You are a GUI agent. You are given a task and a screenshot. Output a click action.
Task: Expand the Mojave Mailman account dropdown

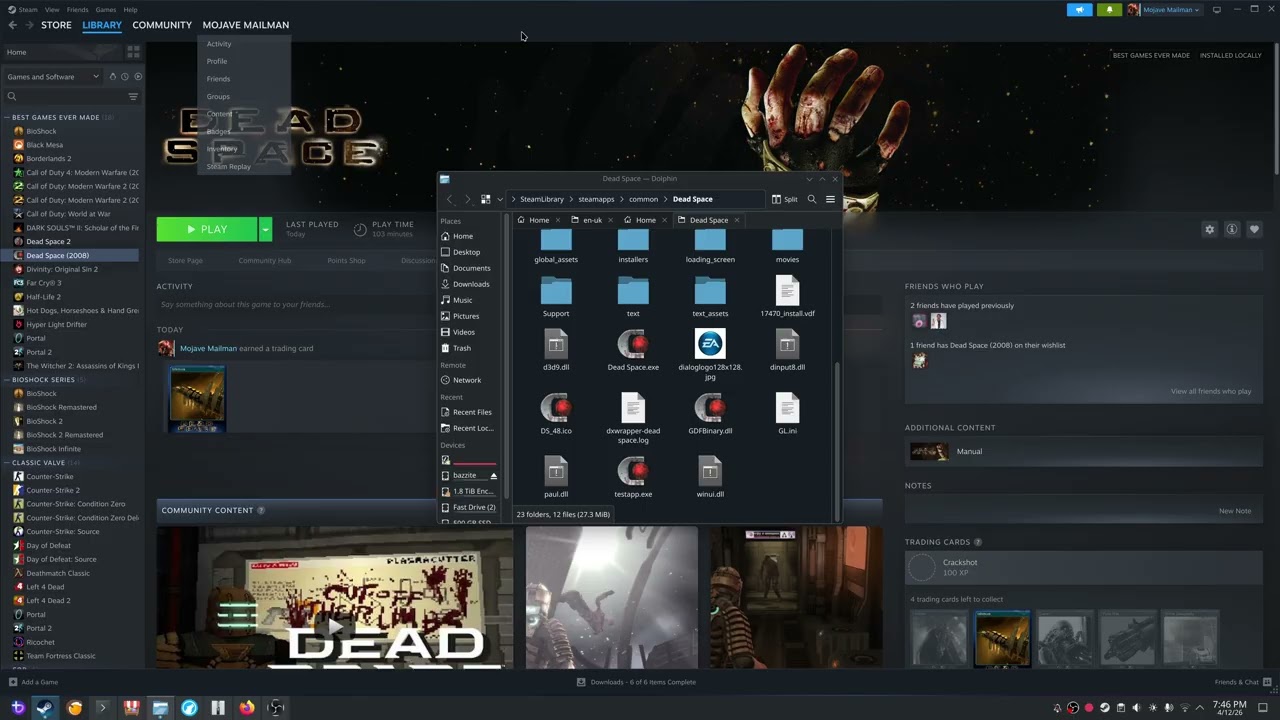click(x=1164, y=10)
